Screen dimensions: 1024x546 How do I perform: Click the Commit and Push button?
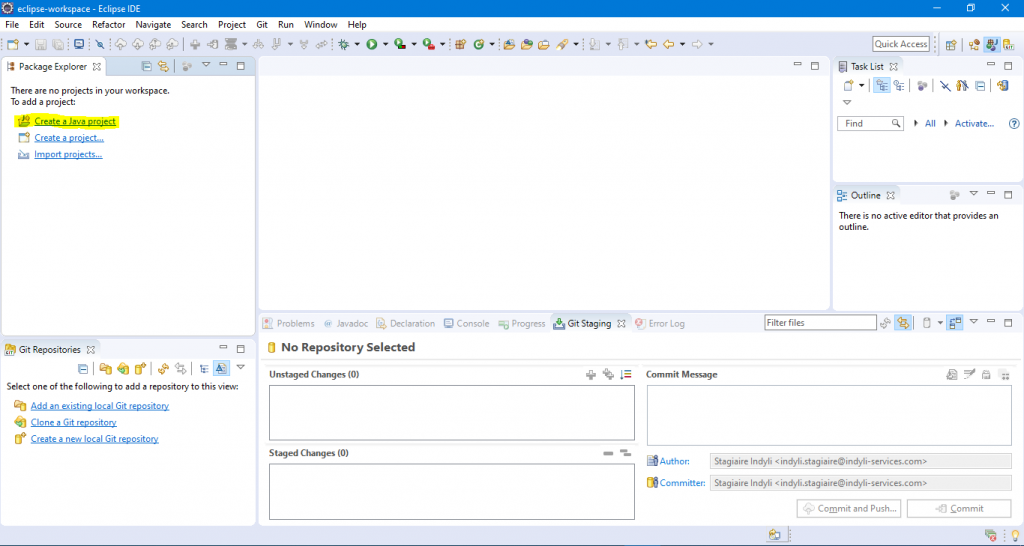849,509
